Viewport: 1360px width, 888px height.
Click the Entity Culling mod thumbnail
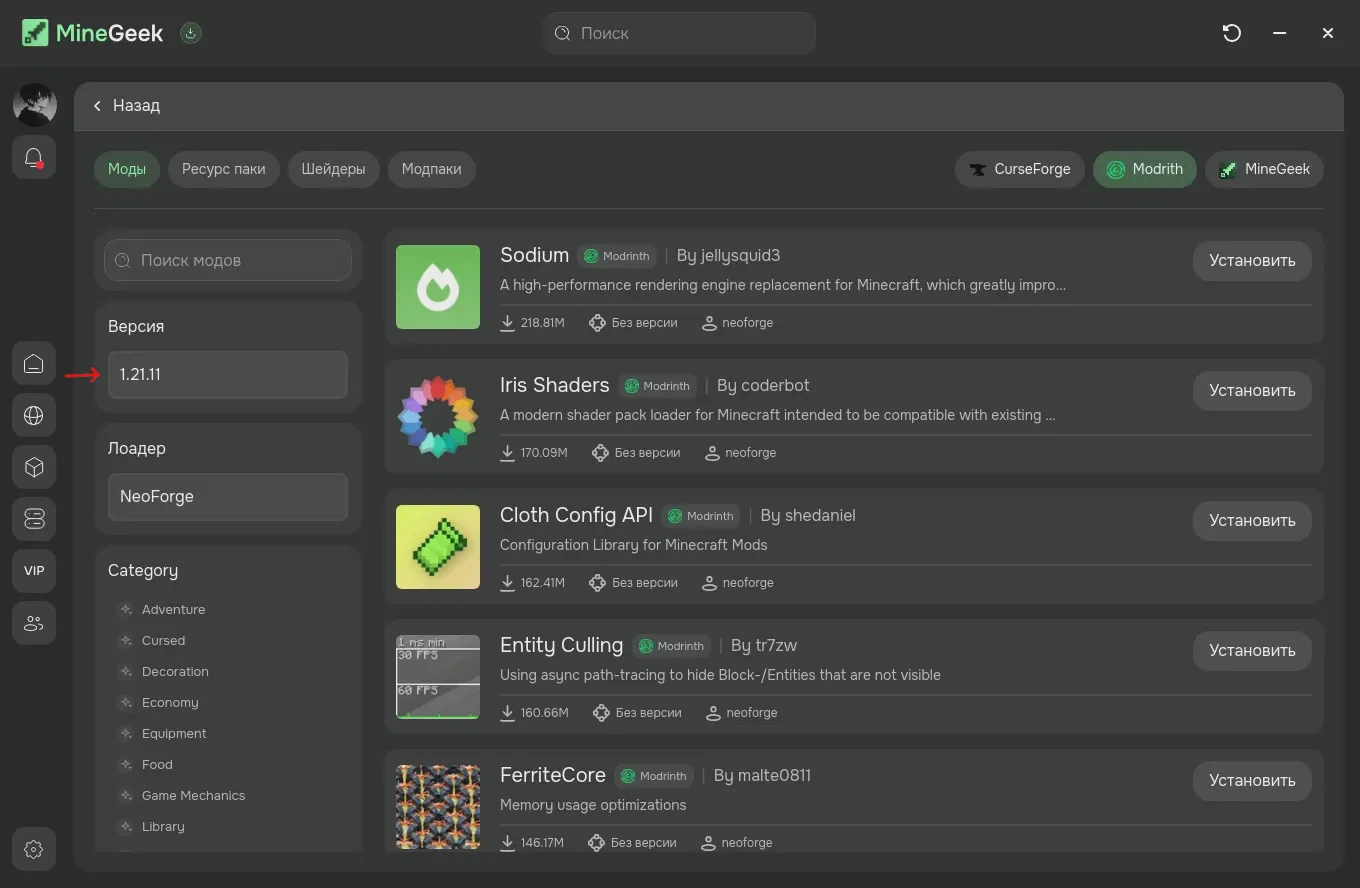(438, 677)
